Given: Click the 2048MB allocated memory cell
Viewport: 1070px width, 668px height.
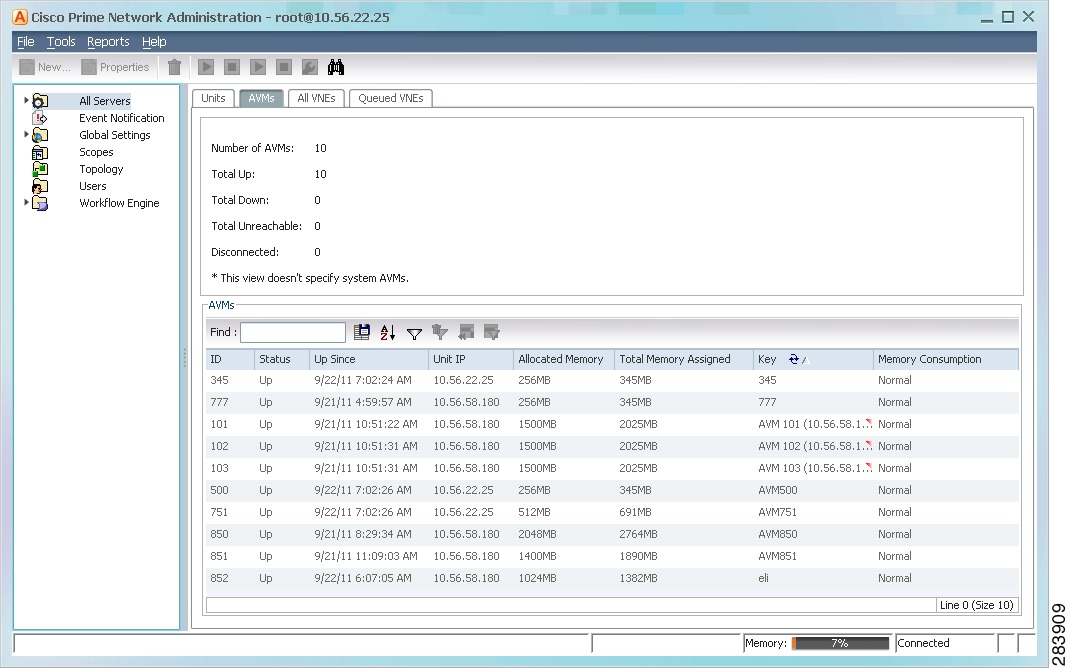Looking at the screenshot, I should [x=564, y=534].
